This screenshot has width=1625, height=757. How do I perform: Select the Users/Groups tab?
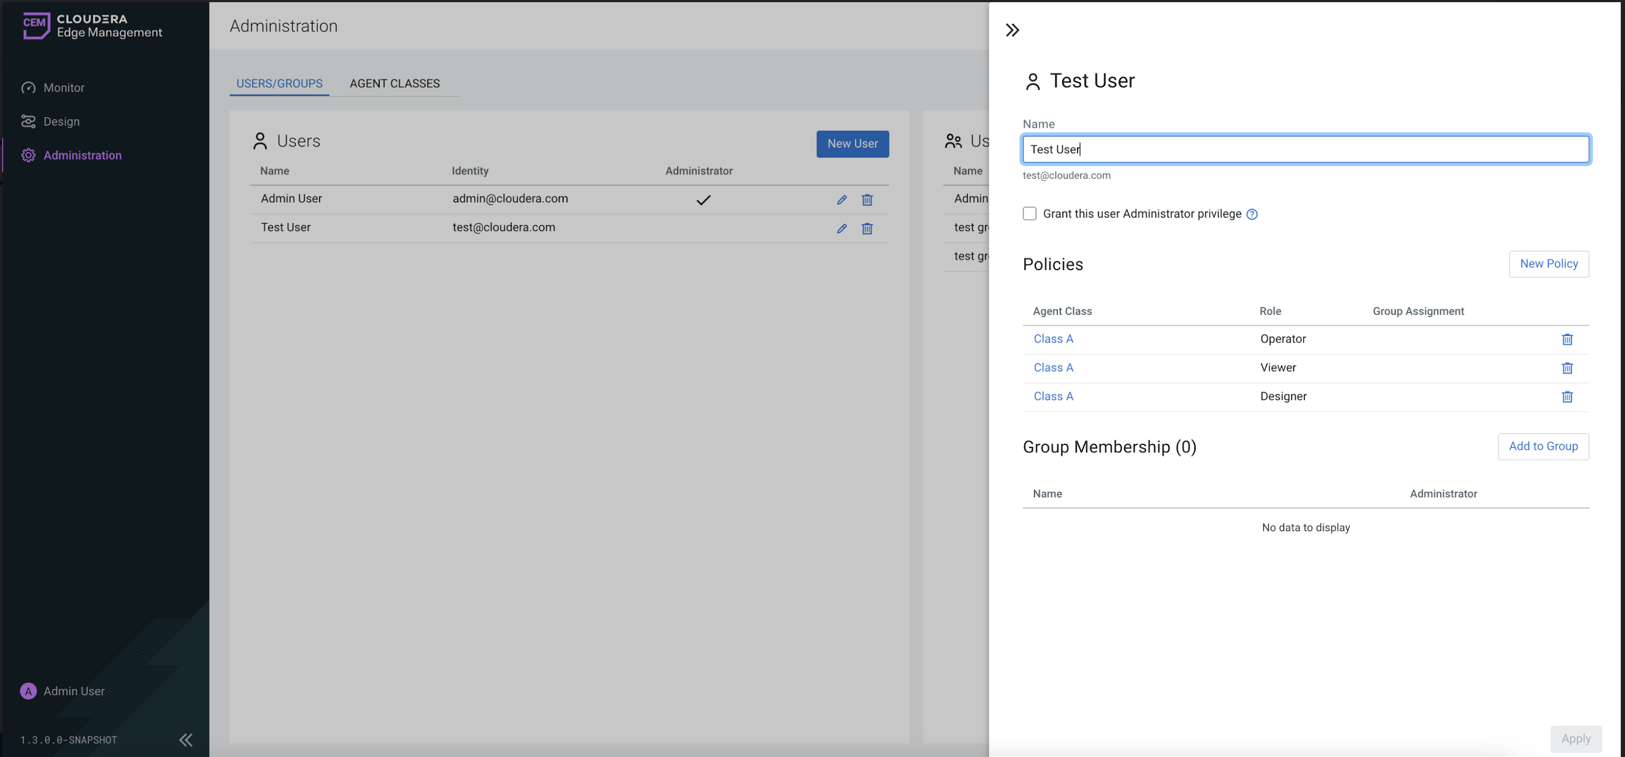coord(279,84)
